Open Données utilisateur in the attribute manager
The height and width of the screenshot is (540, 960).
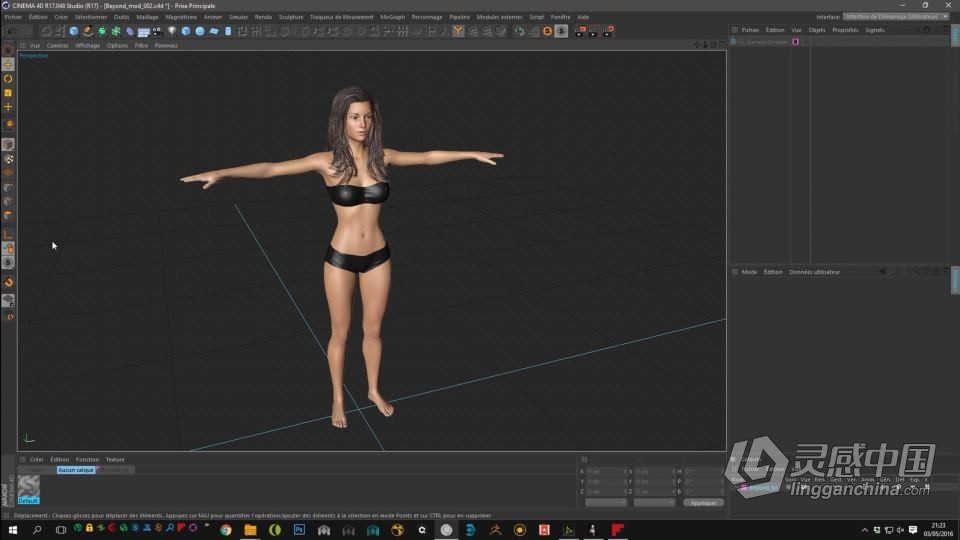(x=814, y=272)
